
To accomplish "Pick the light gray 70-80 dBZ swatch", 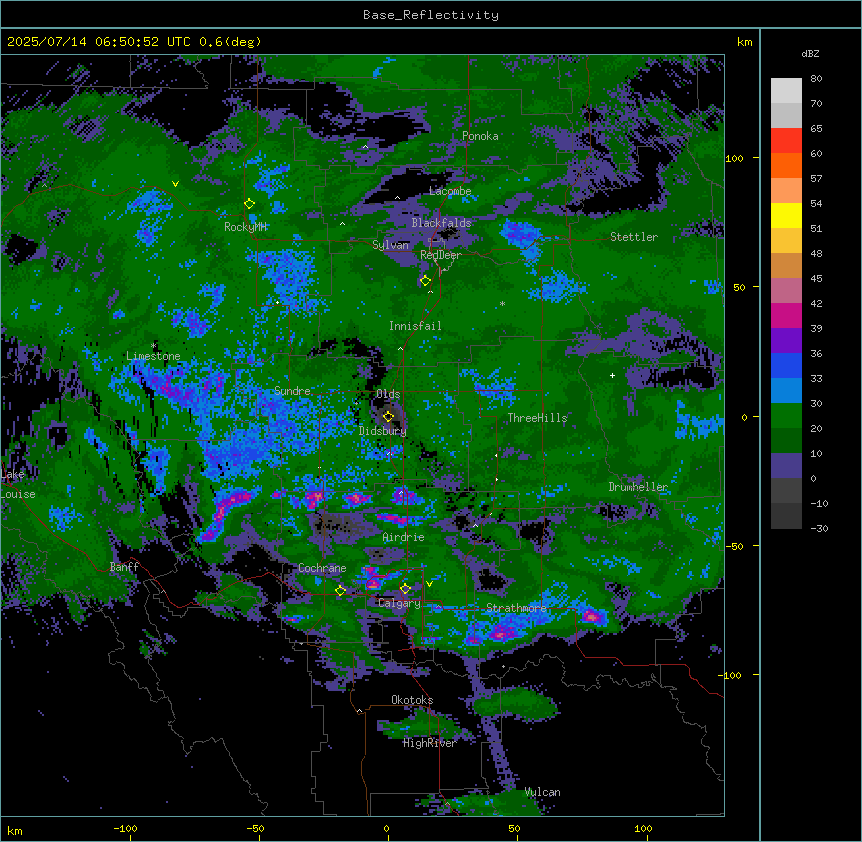I will 786,90.
